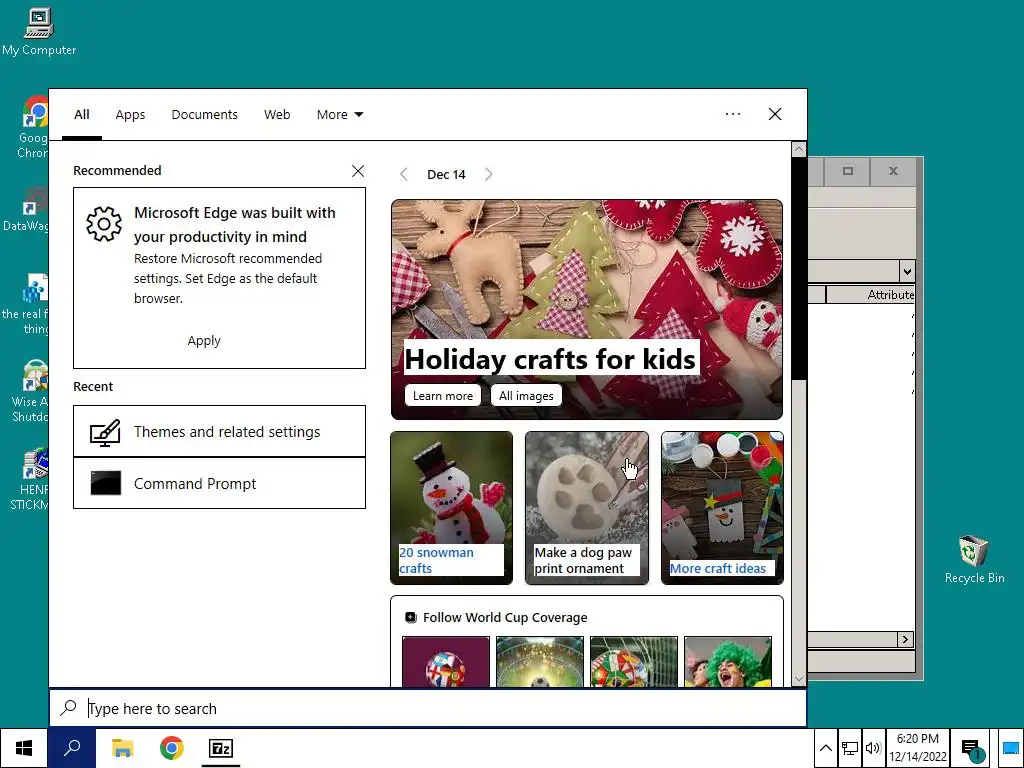Screen dimensions: 1024x768
Task: Click Learn more on holiday crafts
Action: point(443,395)
